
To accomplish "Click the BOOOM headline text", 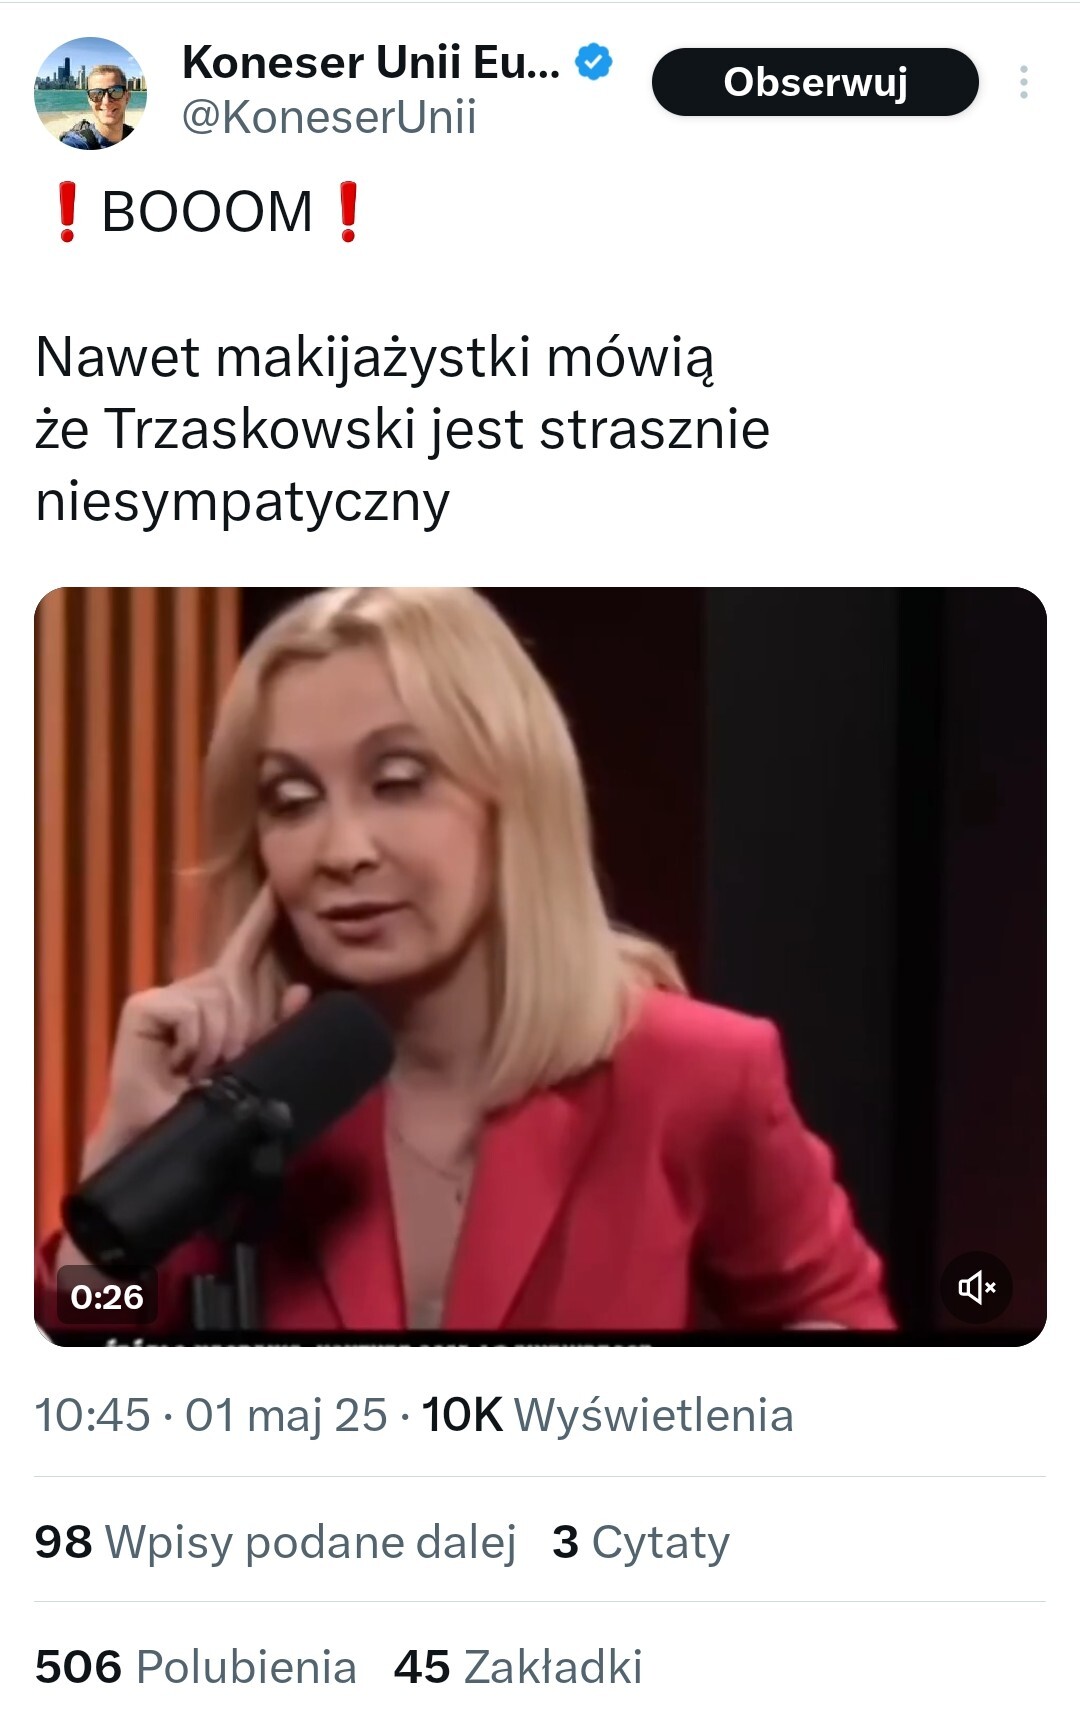I will tap(207, 212).
